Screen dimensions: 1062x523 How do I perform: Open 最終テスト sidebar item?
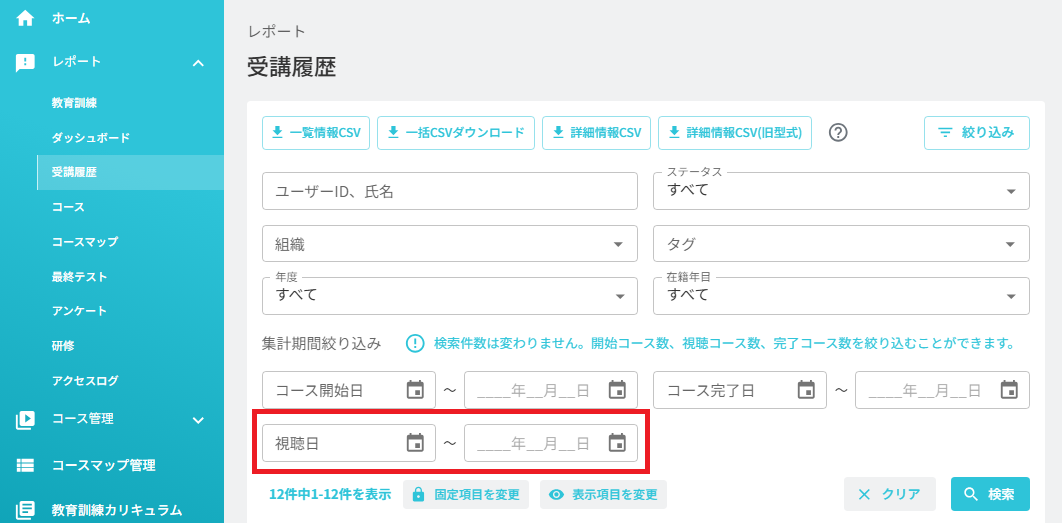tap(79, 276)
